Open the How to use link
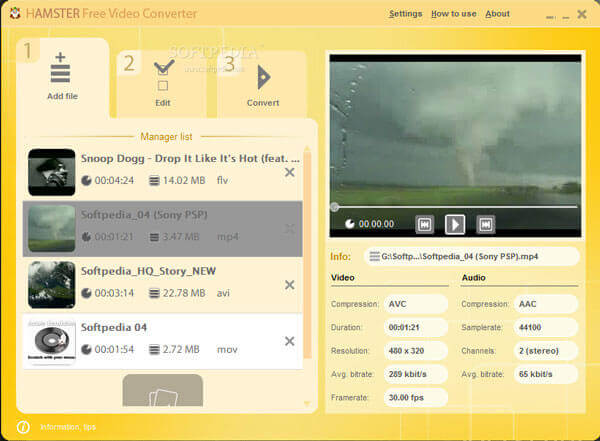 pos(454,14)
